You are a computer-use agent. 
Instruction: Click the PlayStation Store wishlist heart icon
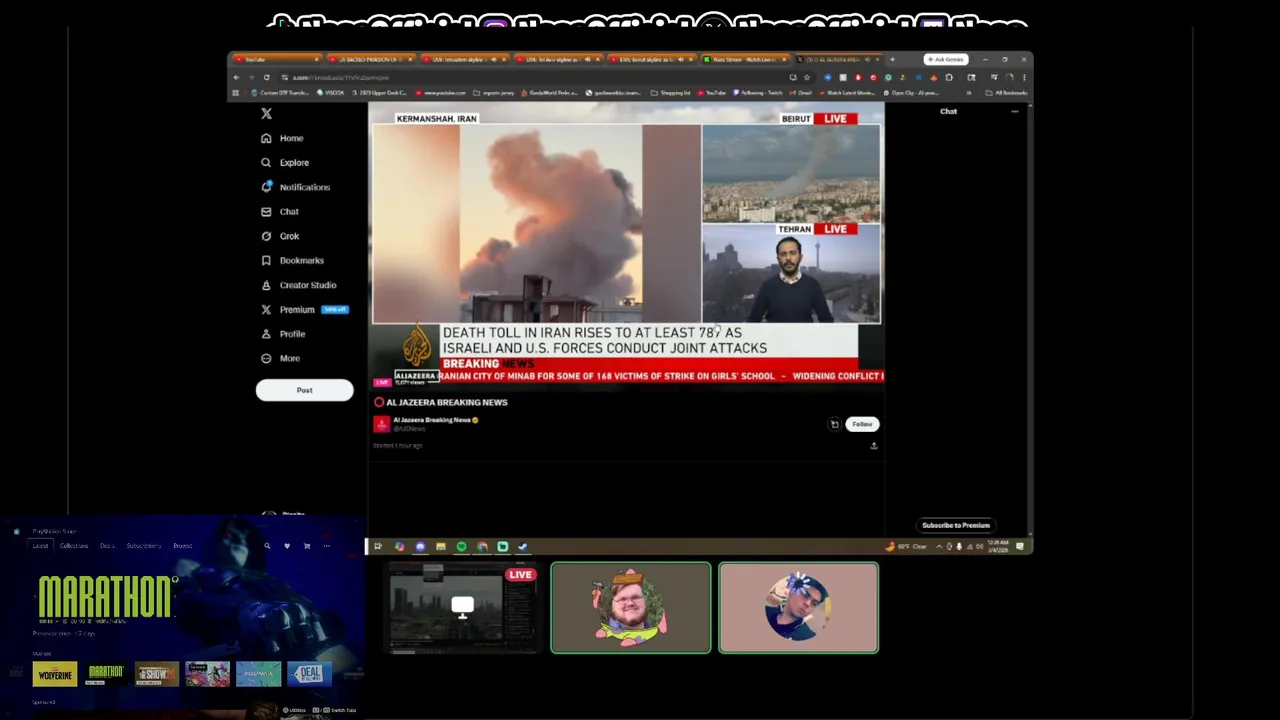click(x=287, y=546)
